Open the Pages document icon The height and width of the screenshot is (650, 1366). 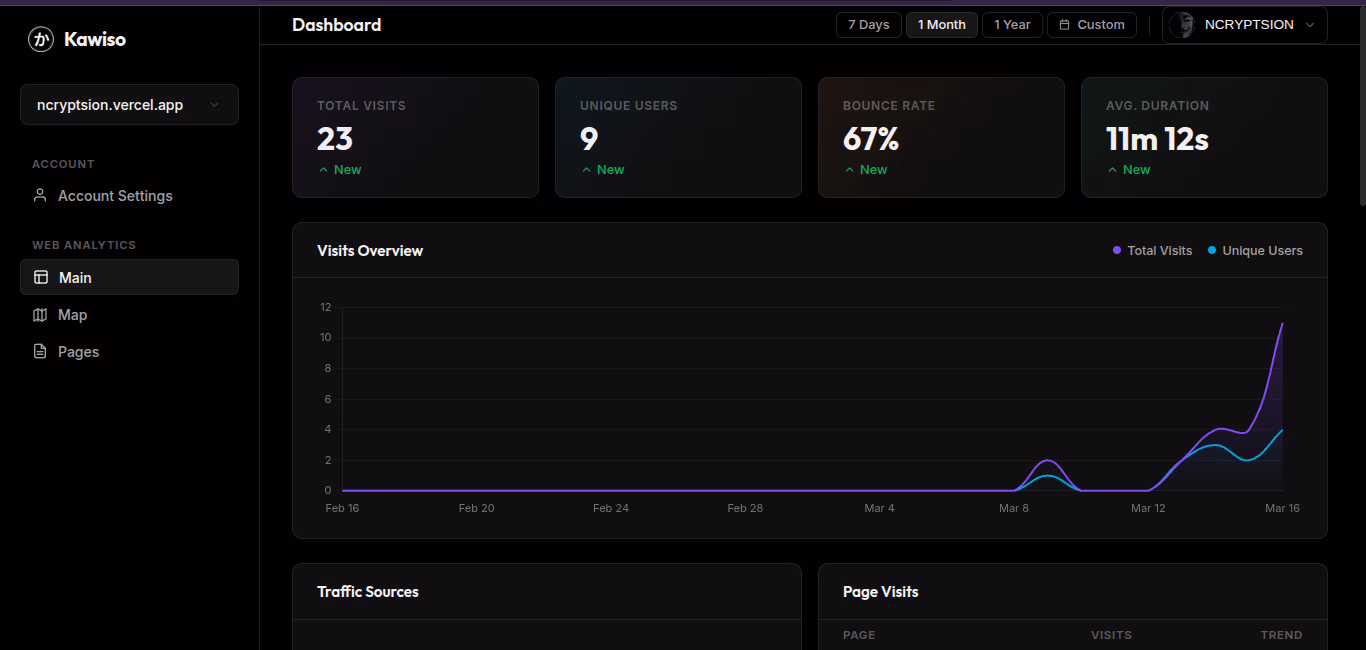(40, 352)
